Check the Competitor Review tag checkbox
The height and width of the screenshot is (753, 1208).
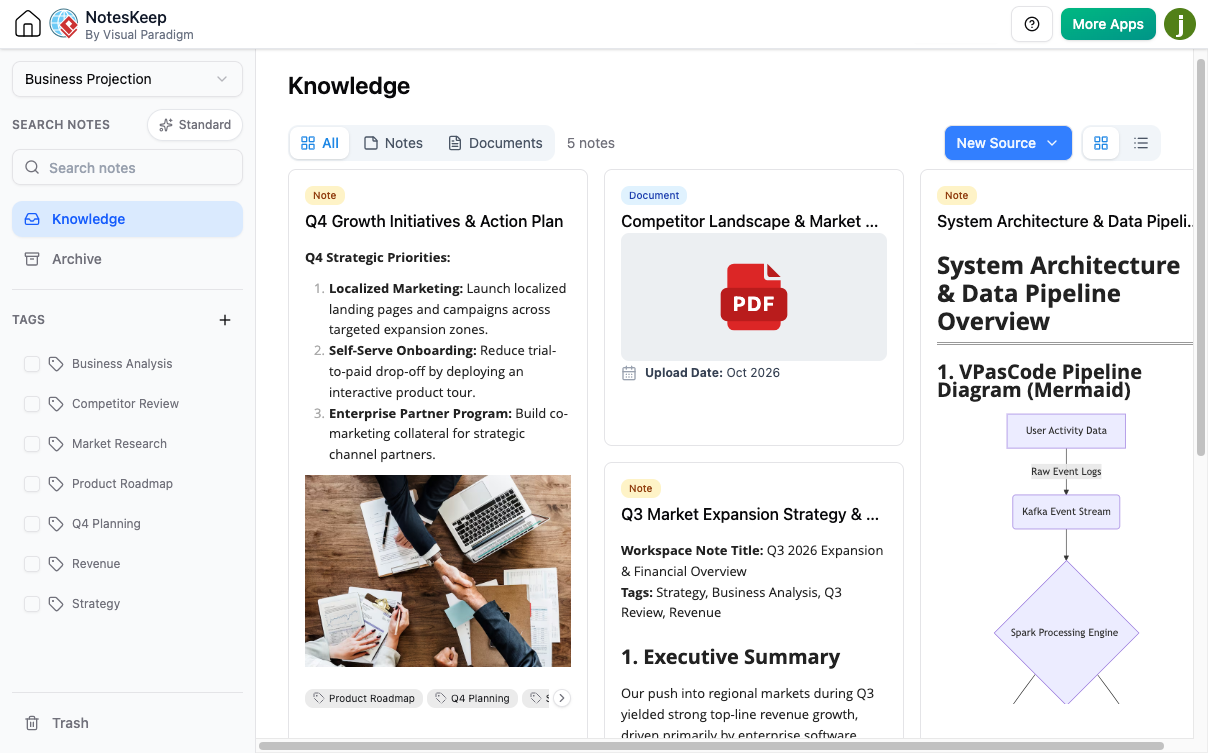point(32,404)
